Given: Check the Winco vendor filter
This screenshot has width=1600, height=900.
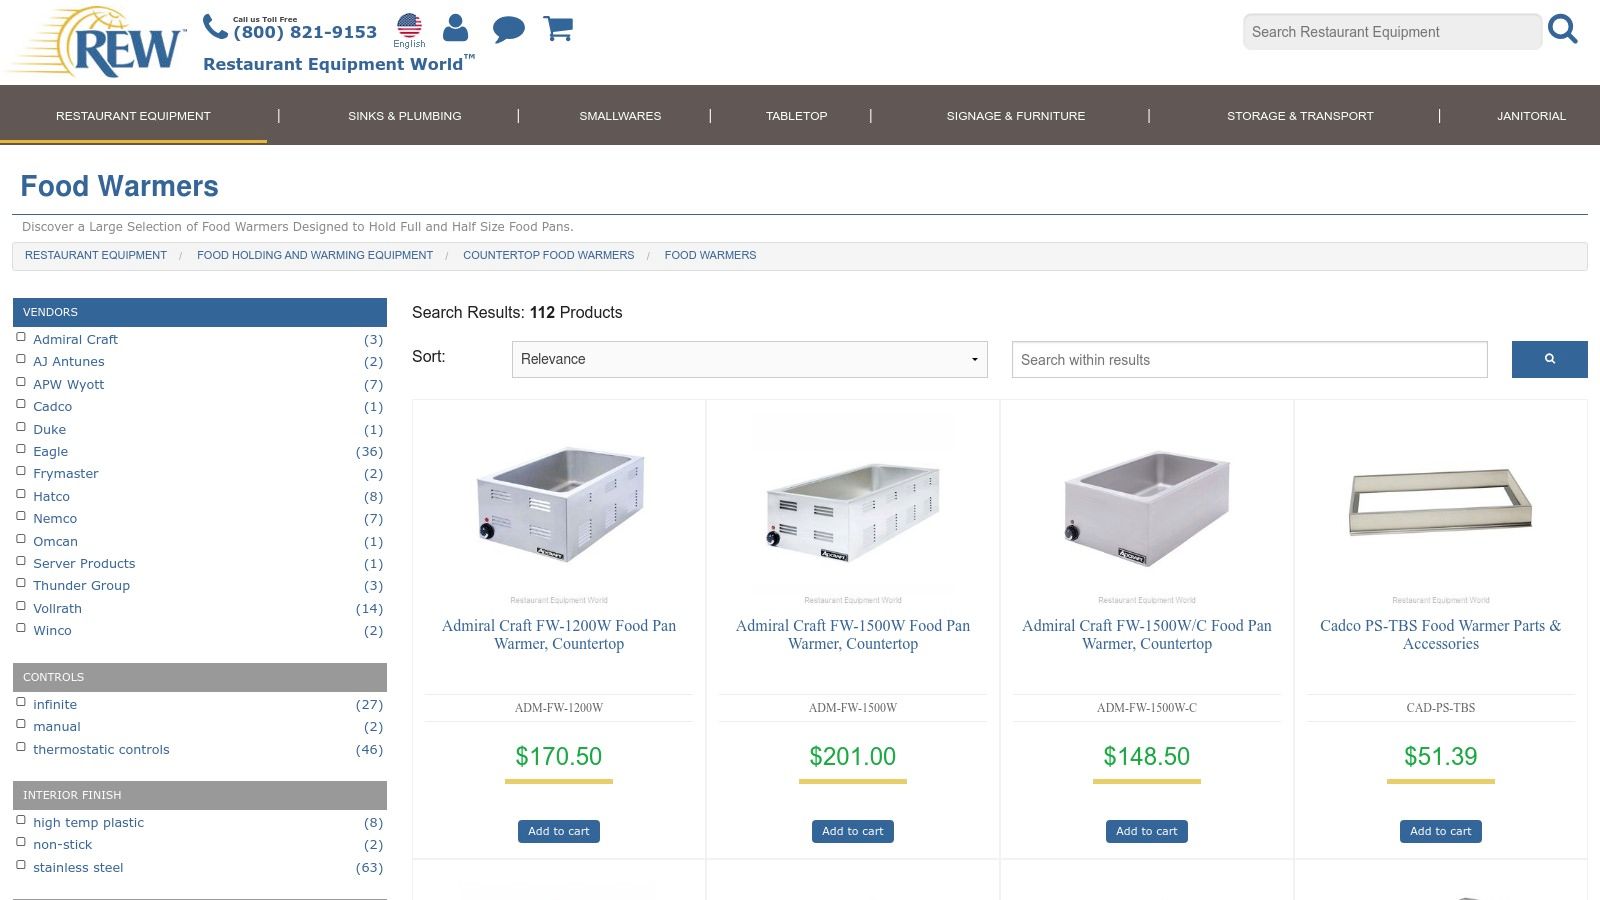Looking at the screenshot, I should point(21,628).
